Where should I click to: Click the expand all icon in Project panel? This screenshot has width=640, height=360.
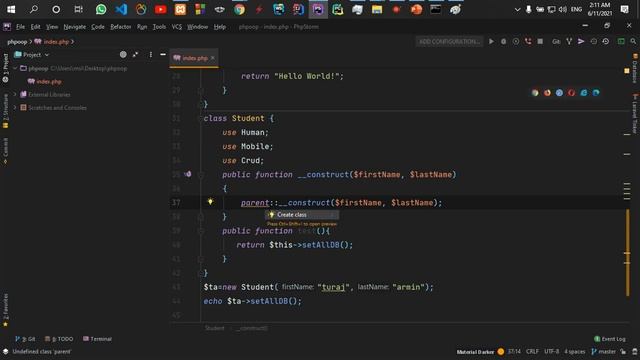click(136, 55)
